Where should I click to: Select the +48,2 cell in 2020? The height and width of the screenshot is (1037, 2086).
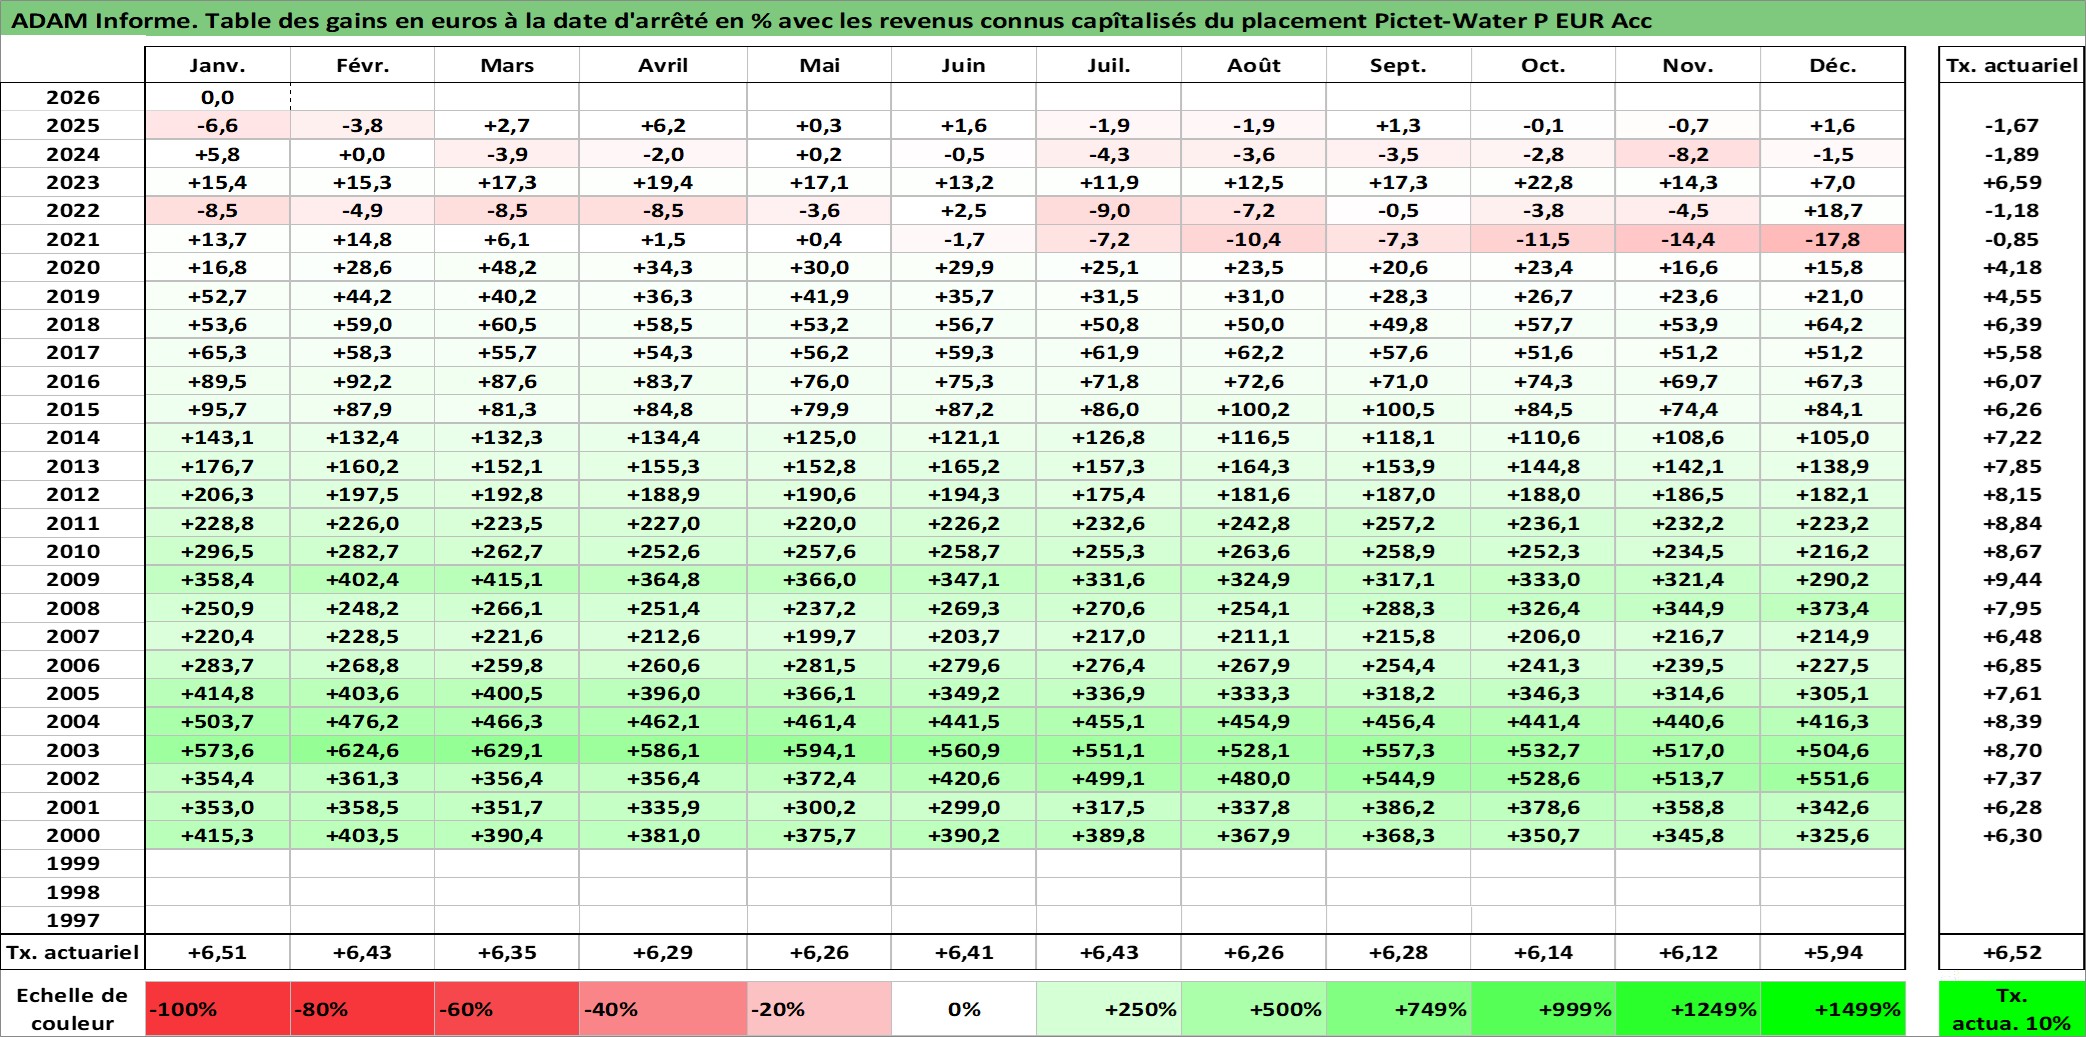tap(507, 267)
